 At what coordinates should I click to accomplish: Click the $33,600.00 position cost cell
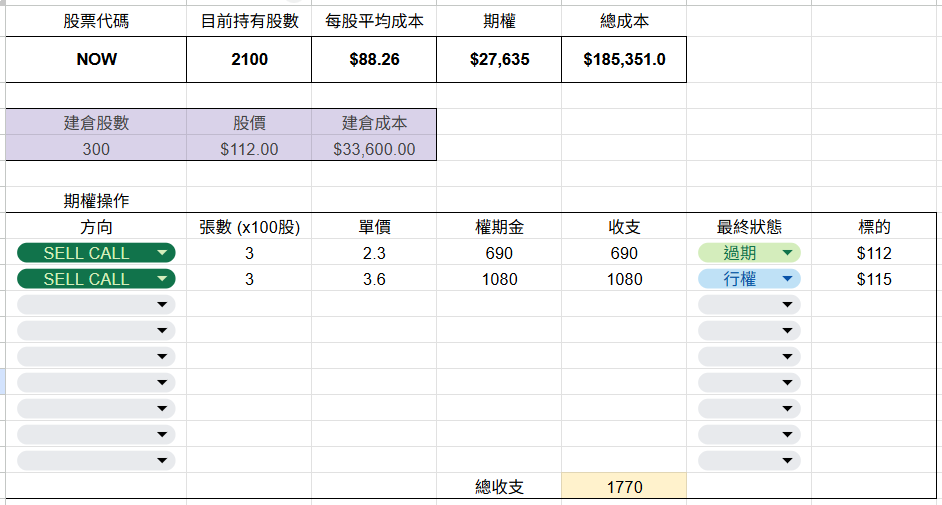[374, 148]
